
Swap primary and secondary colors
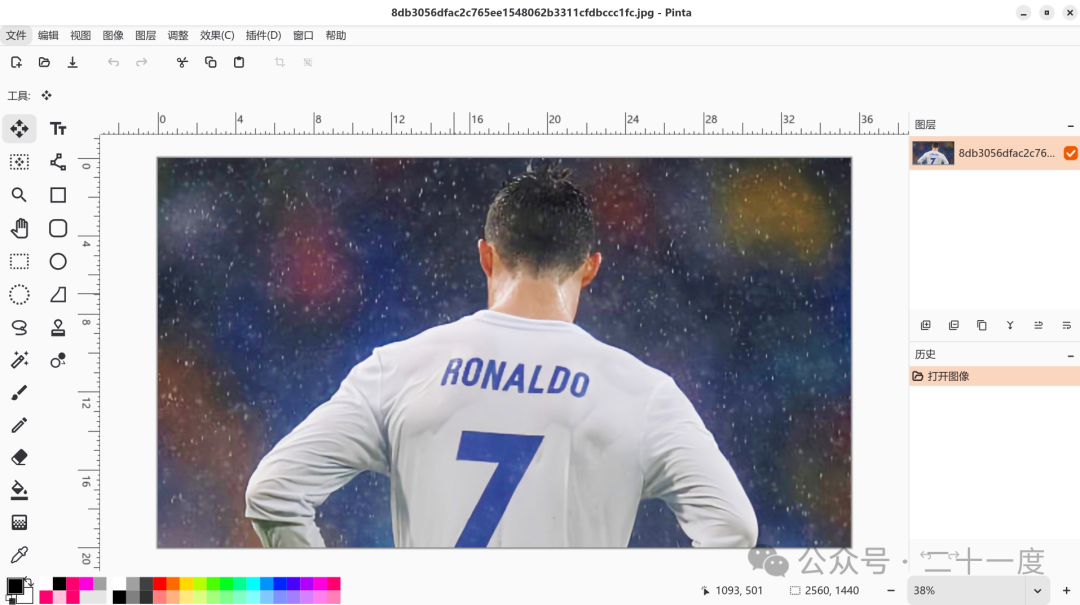[x=29, y=582]
